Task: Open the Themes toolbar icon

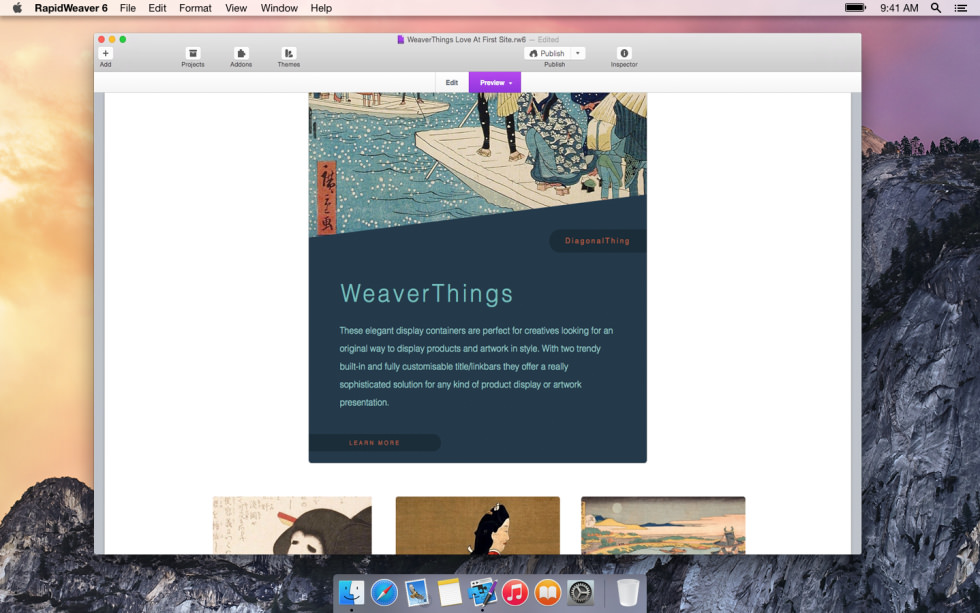Action: pos(289,54)
